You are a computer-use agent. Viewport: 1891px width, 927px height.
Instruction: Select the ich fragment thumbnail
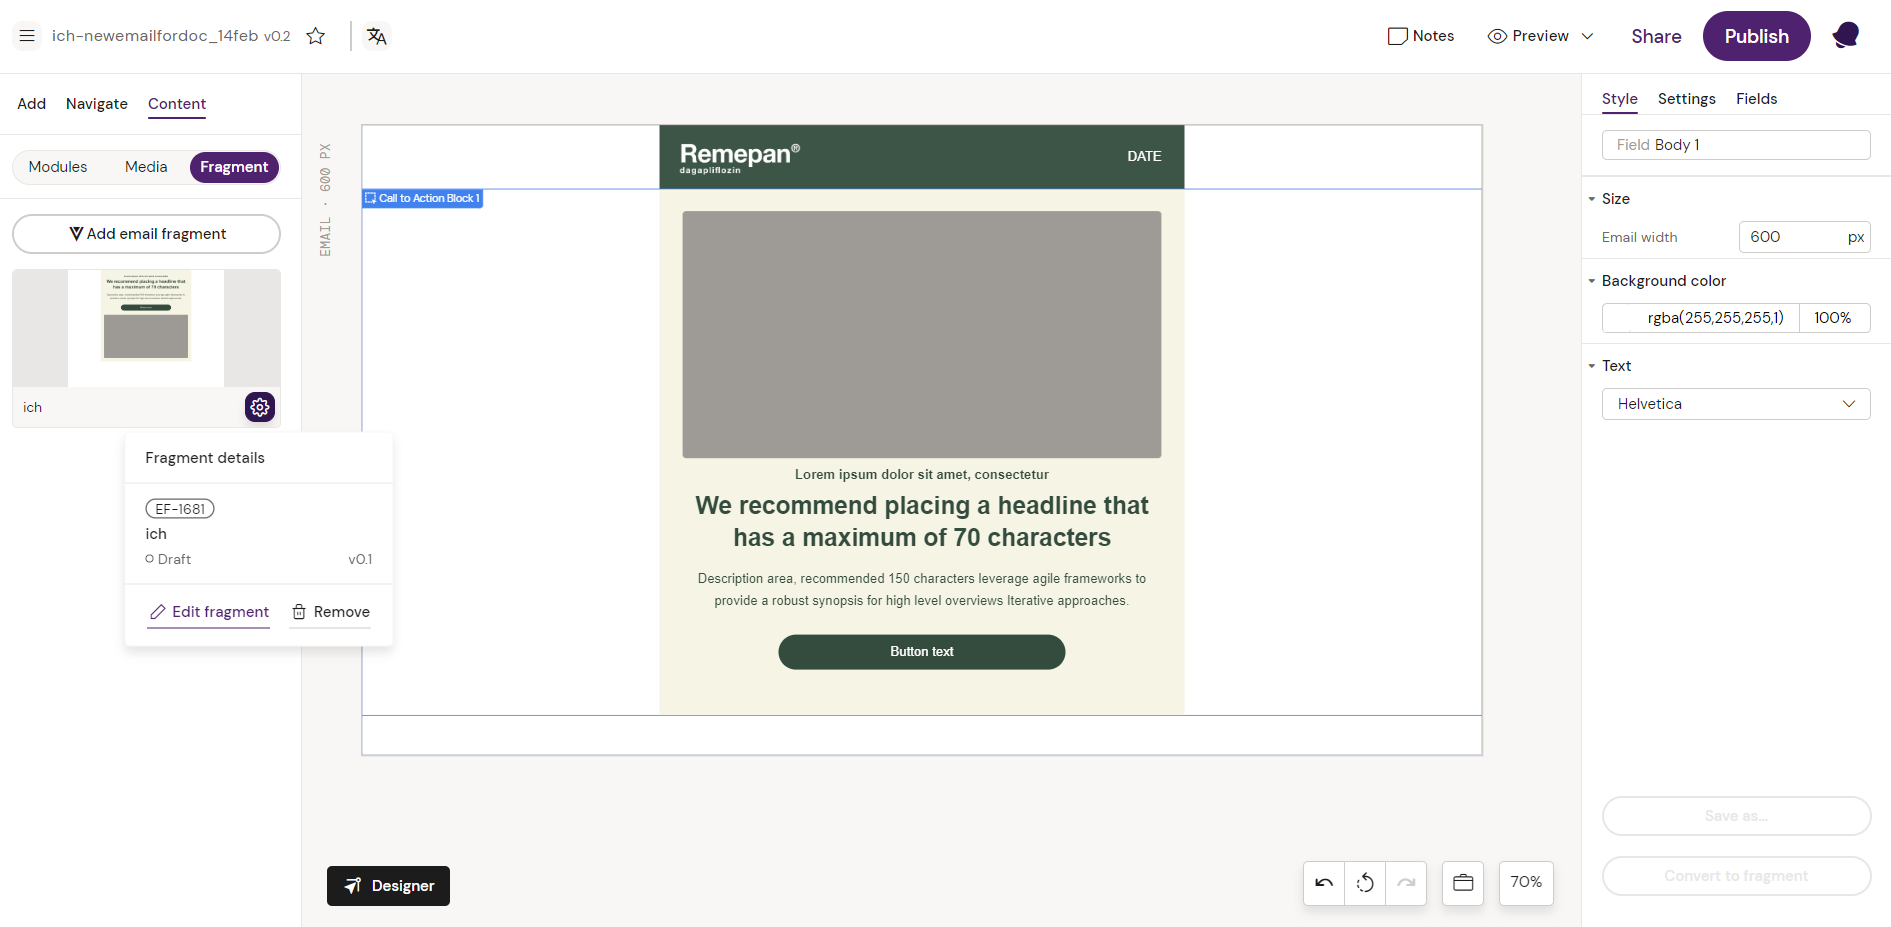point(146,328)
